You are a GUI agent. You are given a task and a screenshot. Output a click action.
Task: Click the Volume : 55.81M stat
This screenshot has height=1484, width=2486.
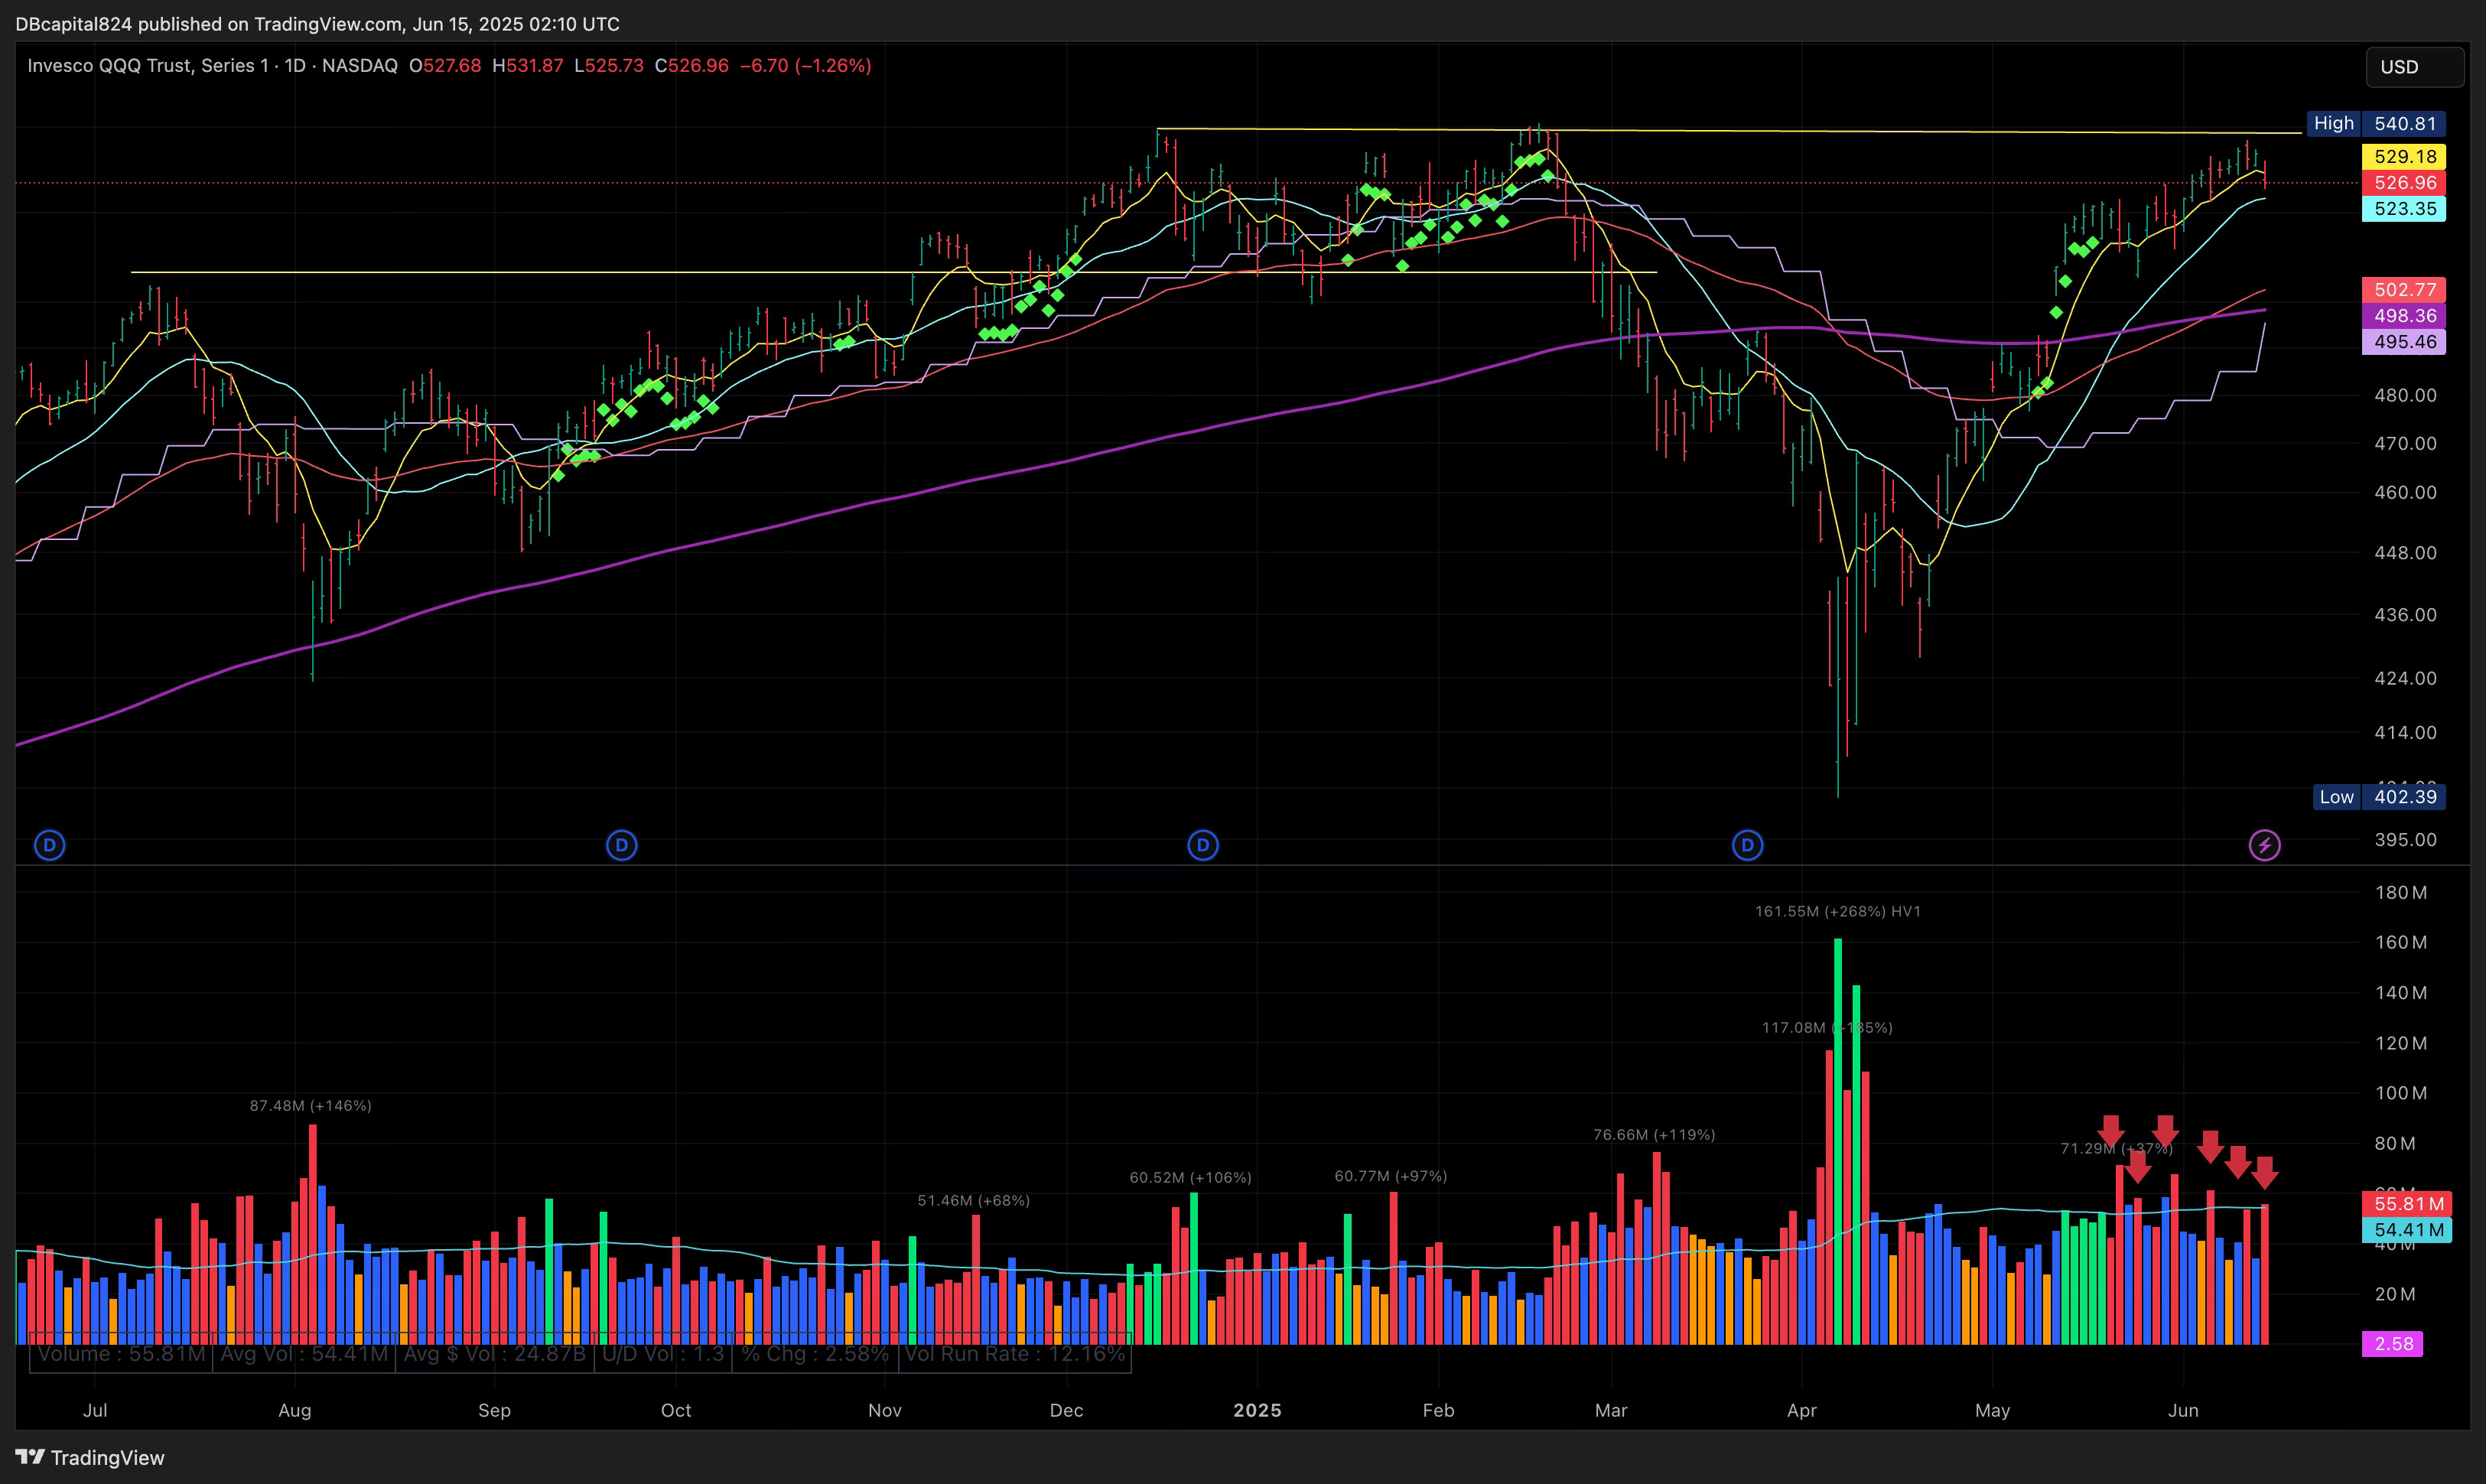(121, 1354)
